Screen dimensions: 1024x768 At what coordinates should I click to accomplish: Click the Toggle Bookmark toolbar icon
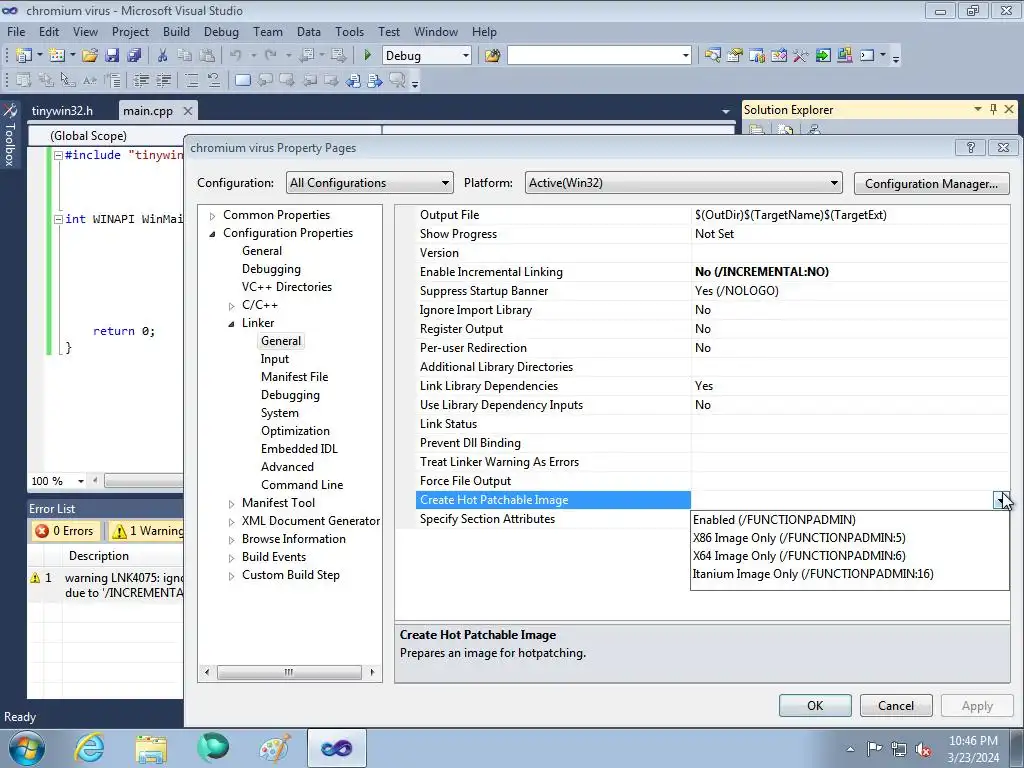242,80
